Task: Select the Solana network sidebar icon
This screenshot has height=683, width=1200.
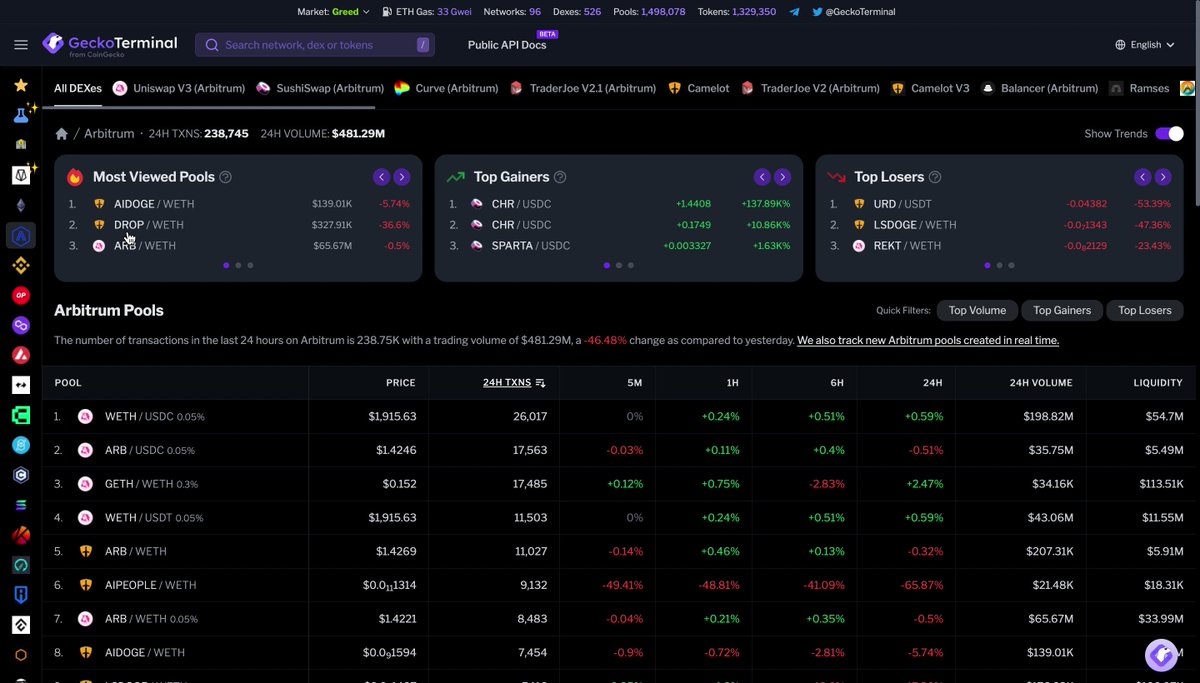Action: point(21,506)
